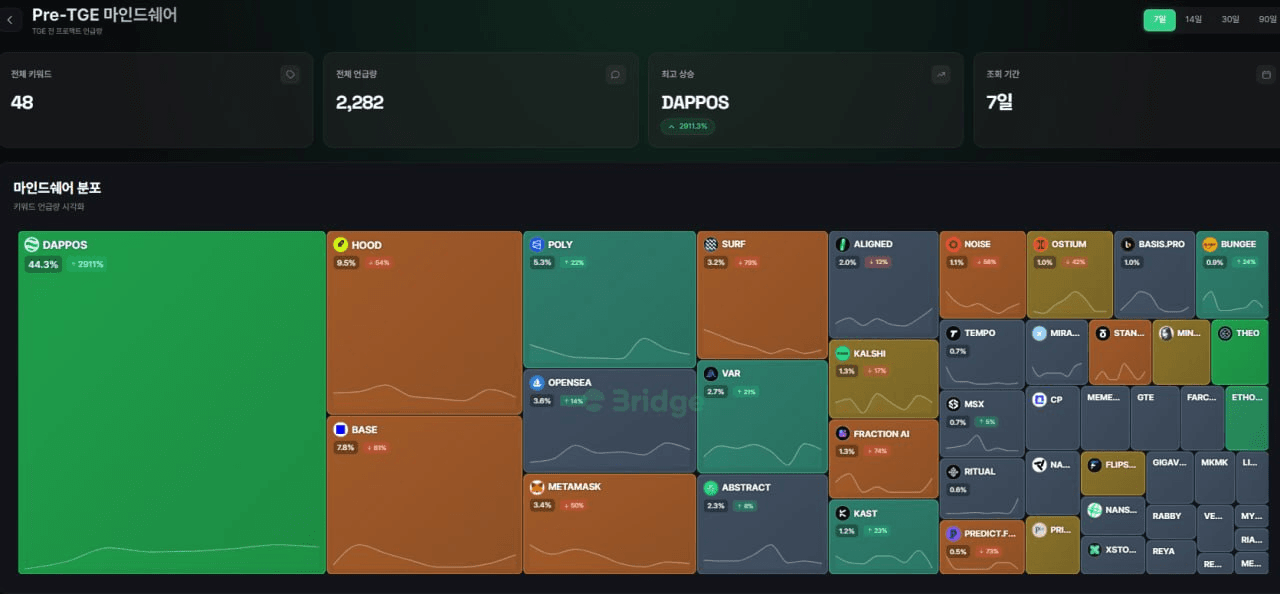Viewport: 1280px width, 594px height.
Task: Select the KAST 23% change badge
Action: coord(877,531)
